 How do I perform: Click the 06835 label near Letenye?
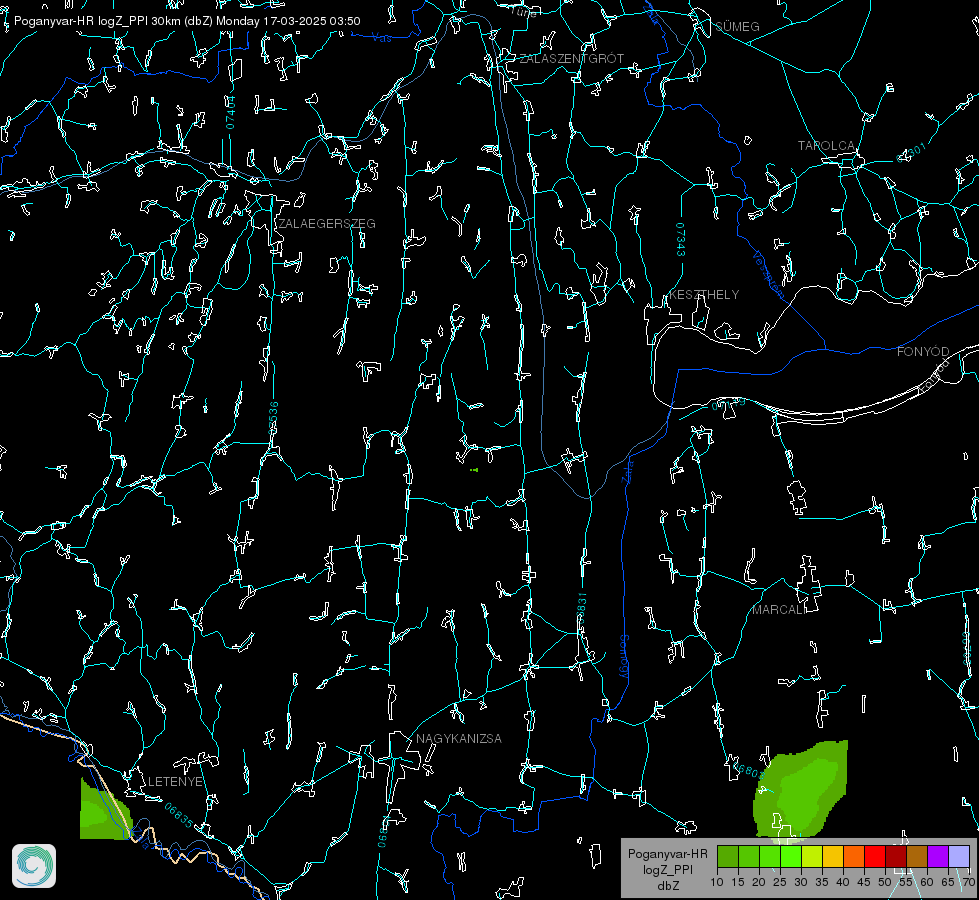tap(179, 816)
